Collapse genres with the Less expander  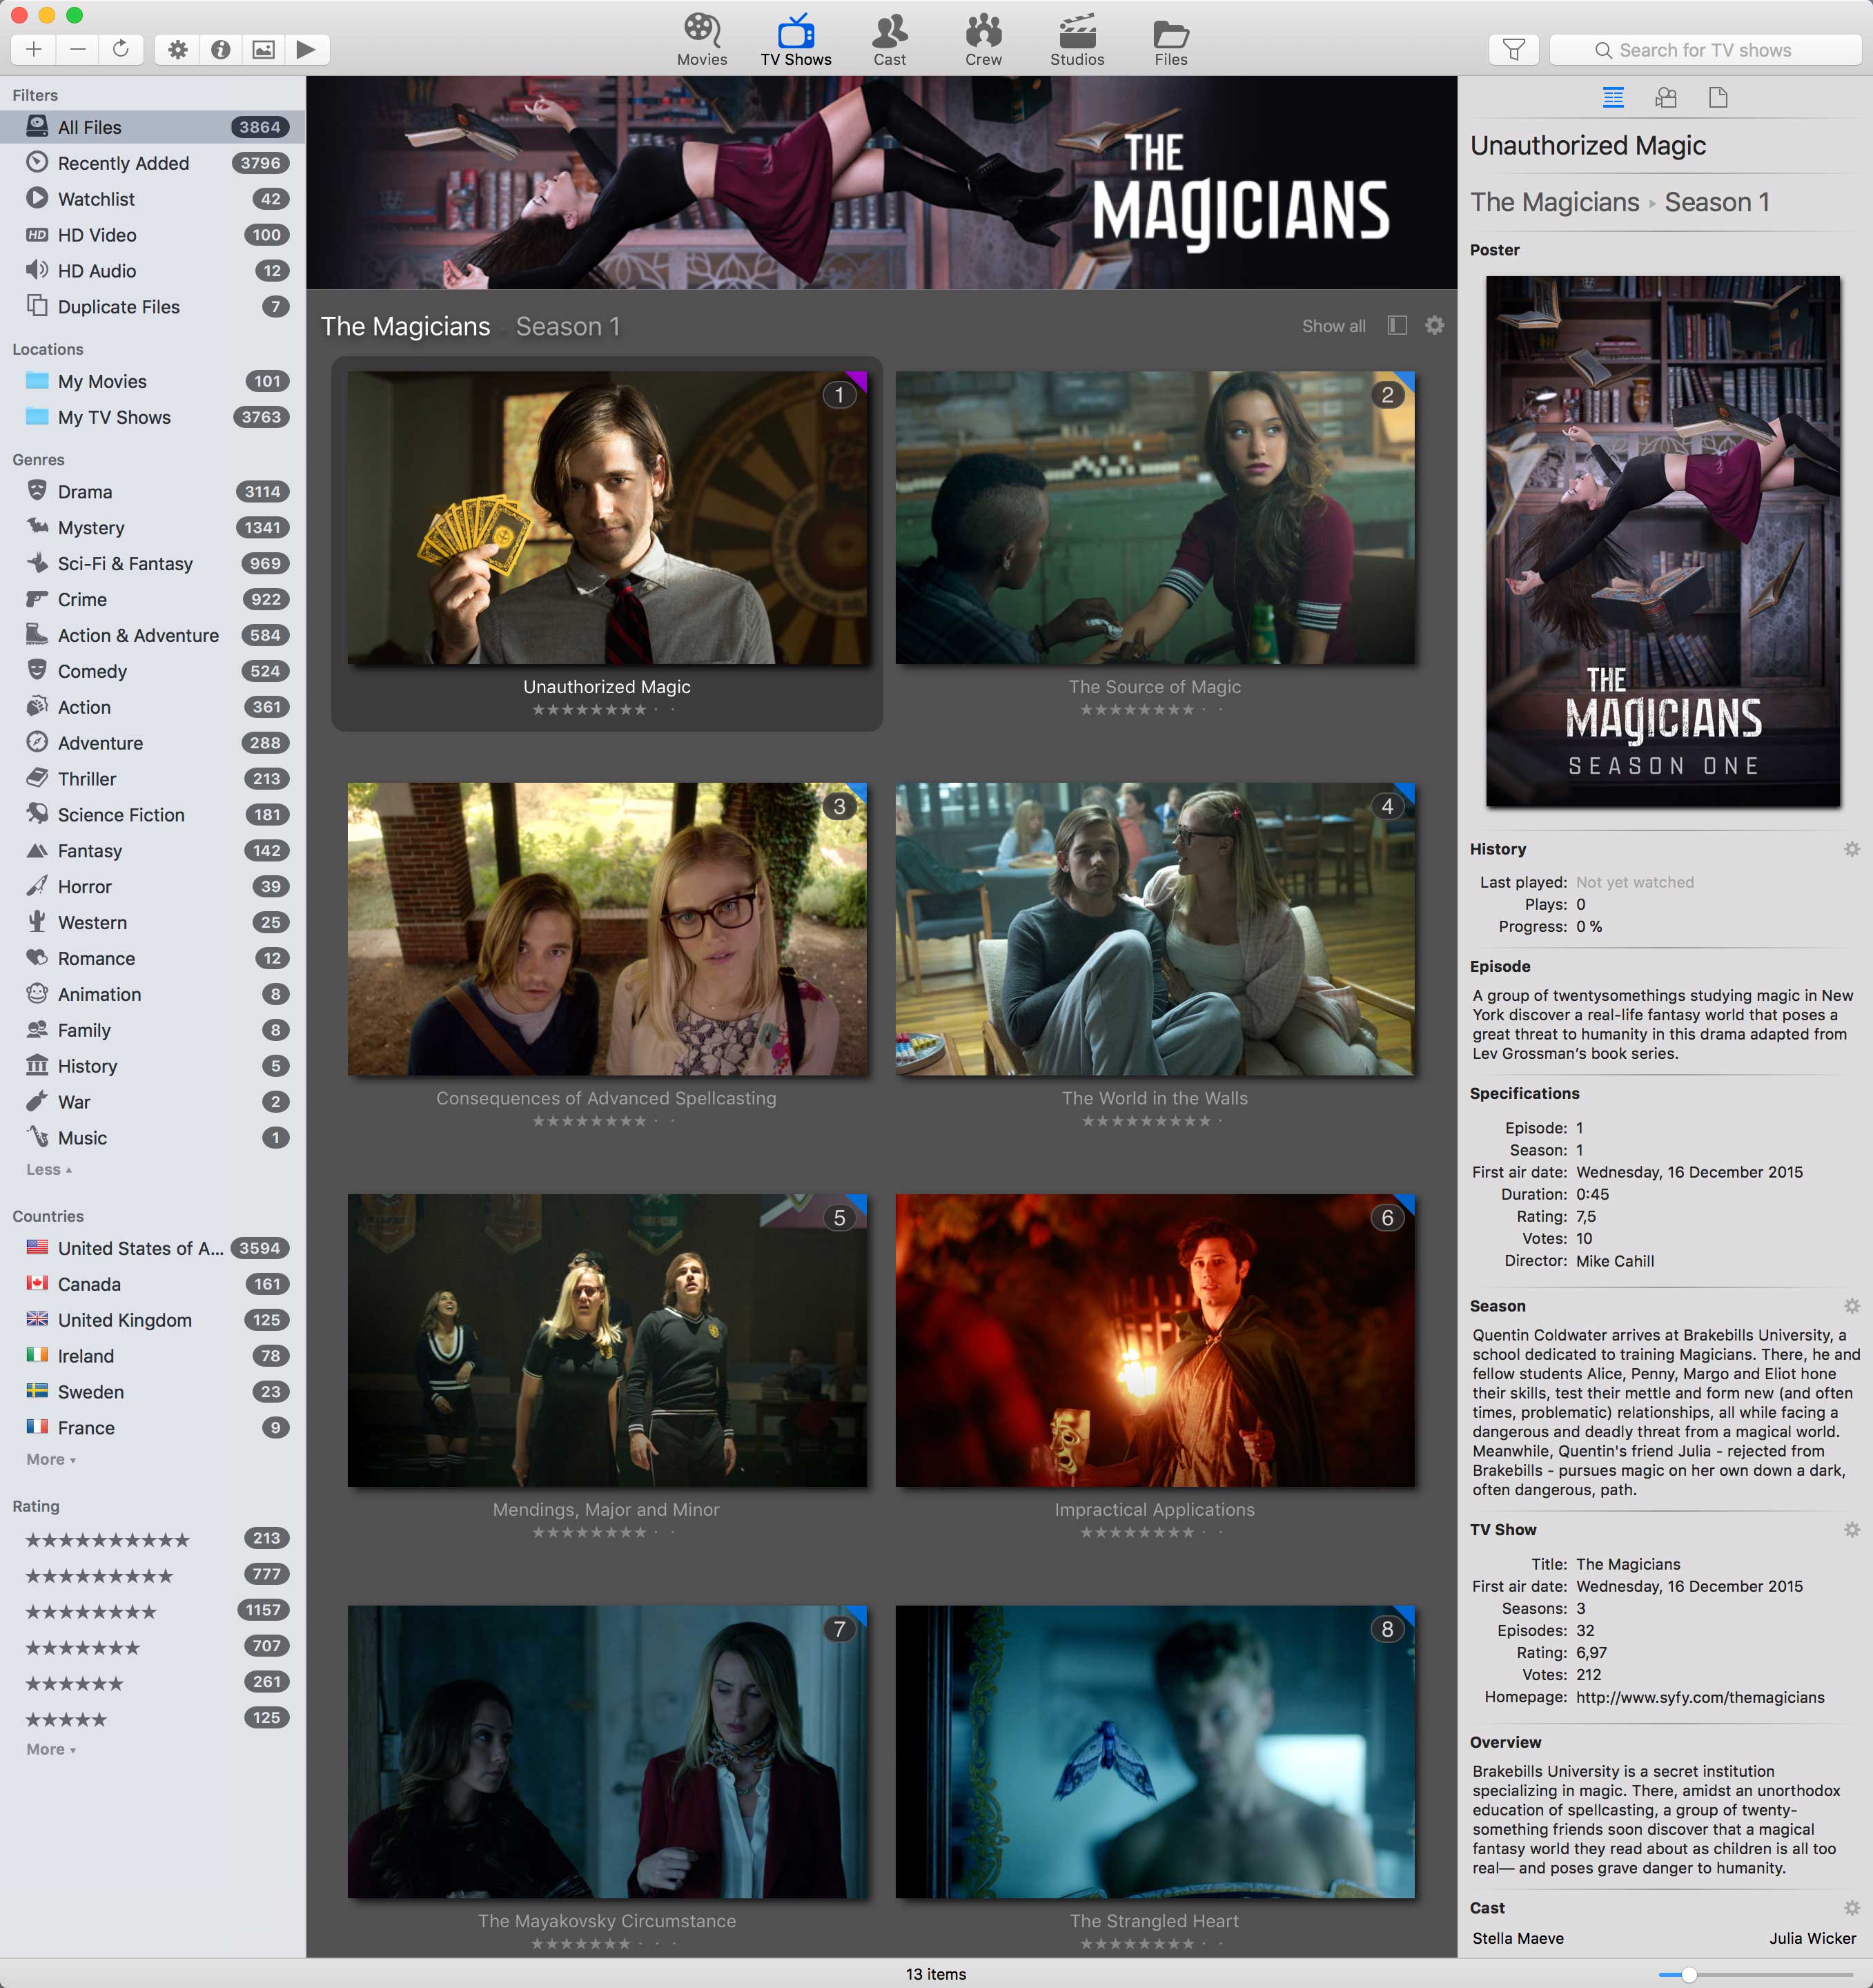click(48, 1169)
